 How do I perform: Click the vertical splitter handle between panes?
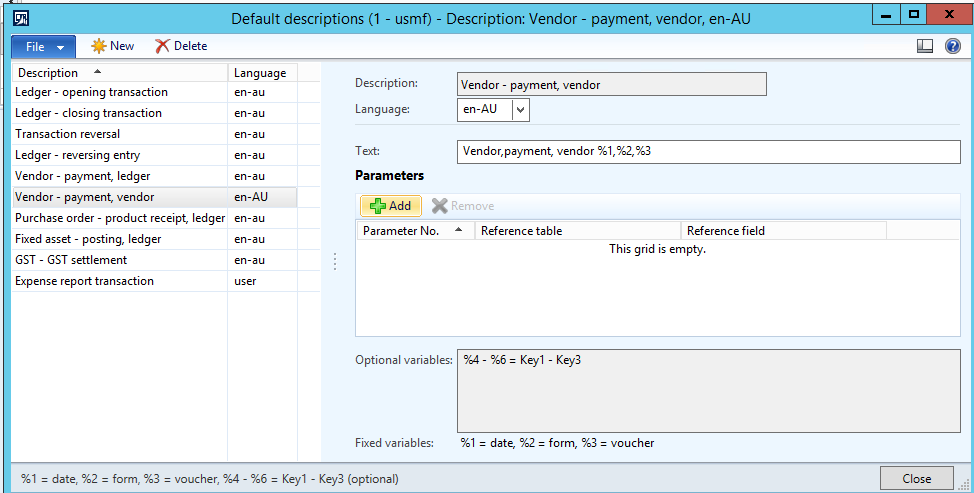tap(334, 261)
